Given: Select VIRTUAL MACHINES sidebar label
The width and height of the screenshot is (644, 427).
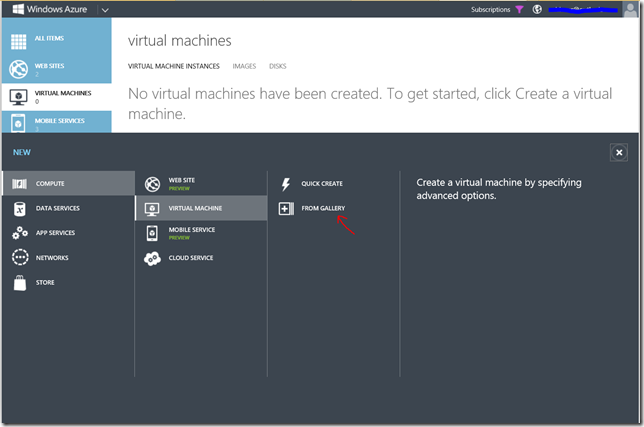Looking at the screenshot, I should pos(63,93).
